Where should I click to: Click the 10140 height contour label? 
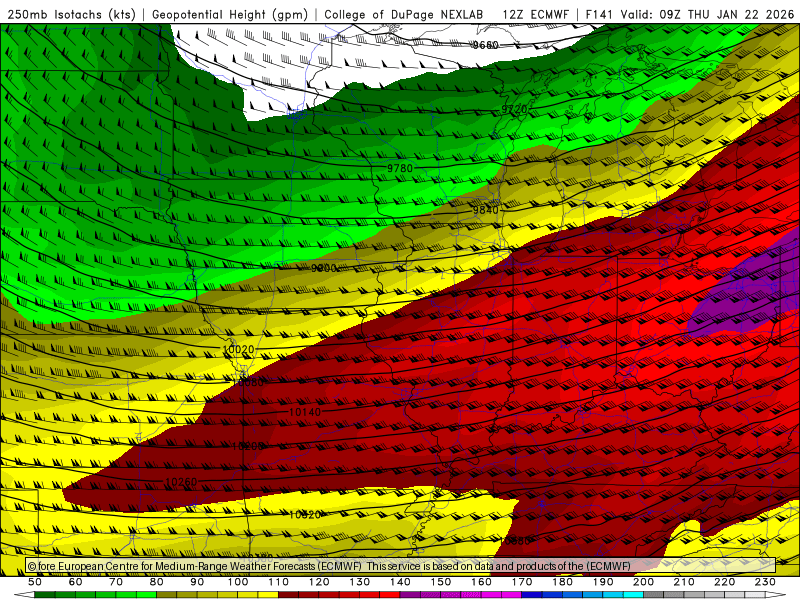point(305,412)
